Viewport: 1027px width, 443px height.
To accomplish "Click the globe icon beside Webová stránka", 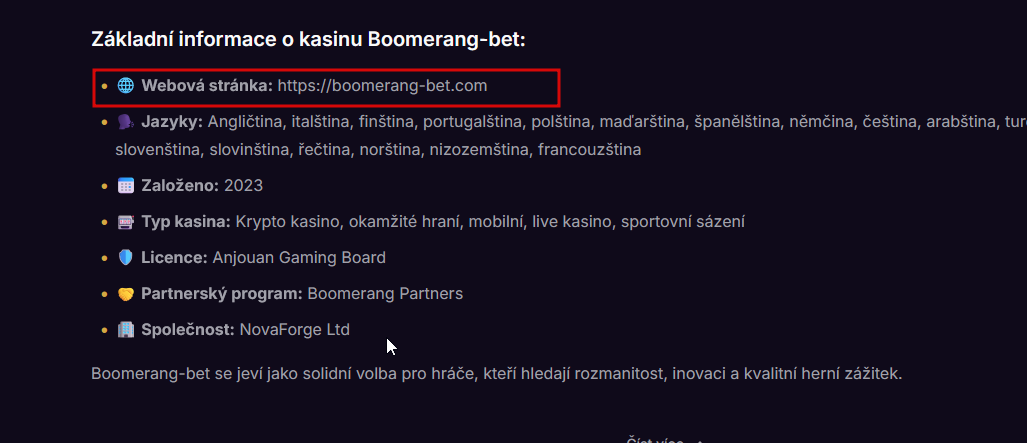I will point(125,86).
